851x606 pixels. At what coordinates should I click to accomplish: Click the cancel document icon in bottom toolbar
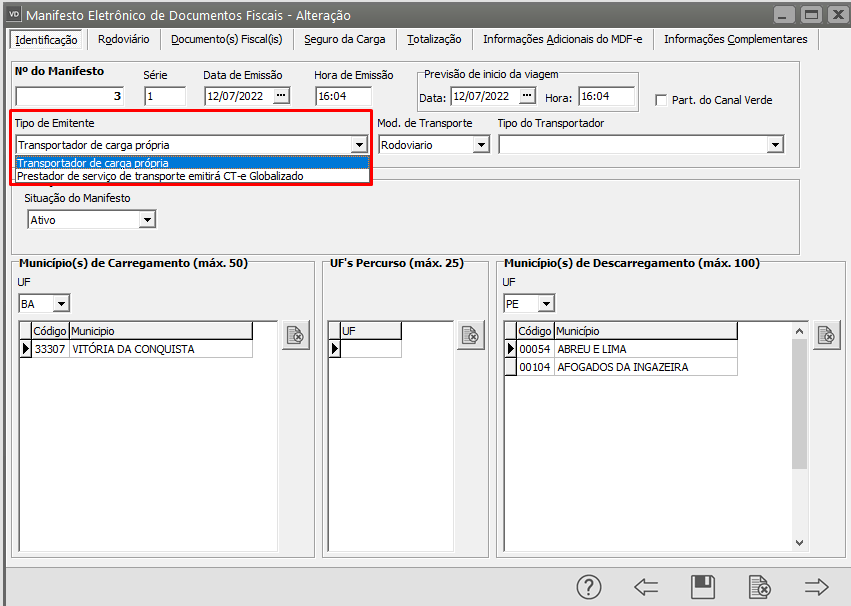click(760, 587)
